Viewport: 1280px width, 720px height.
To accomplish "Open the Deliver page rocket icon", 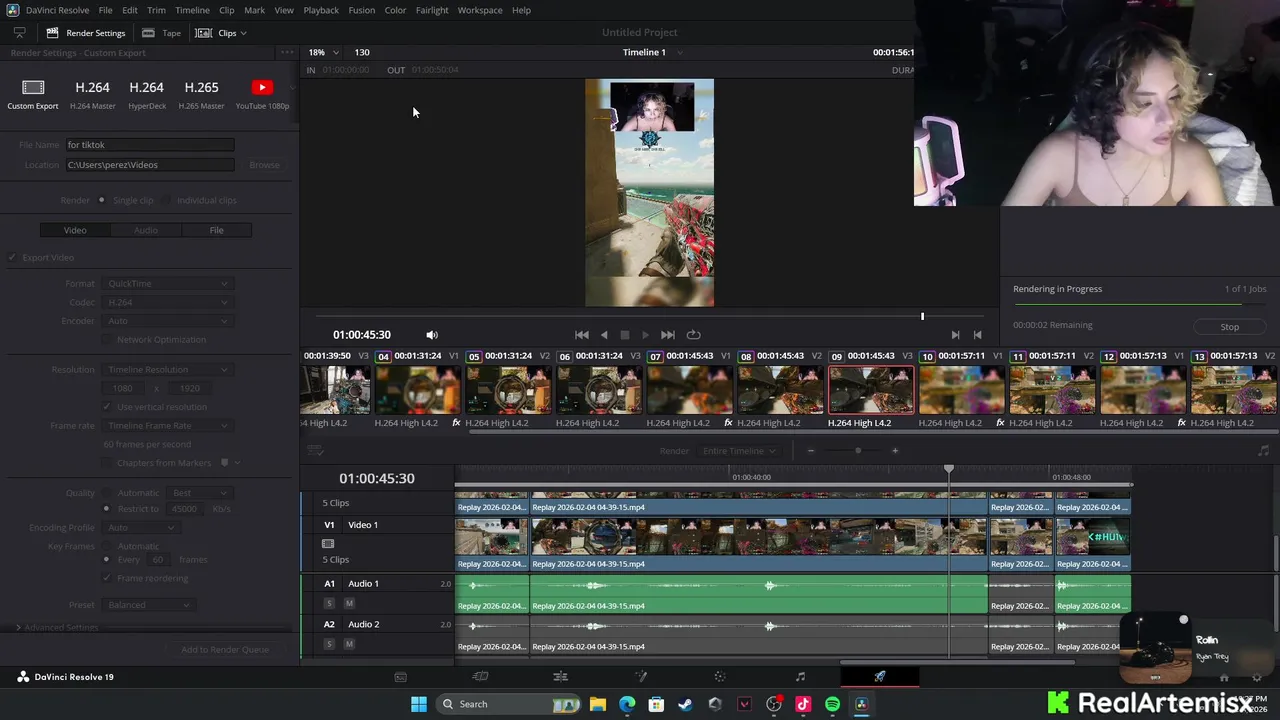I will click(880, 677).
